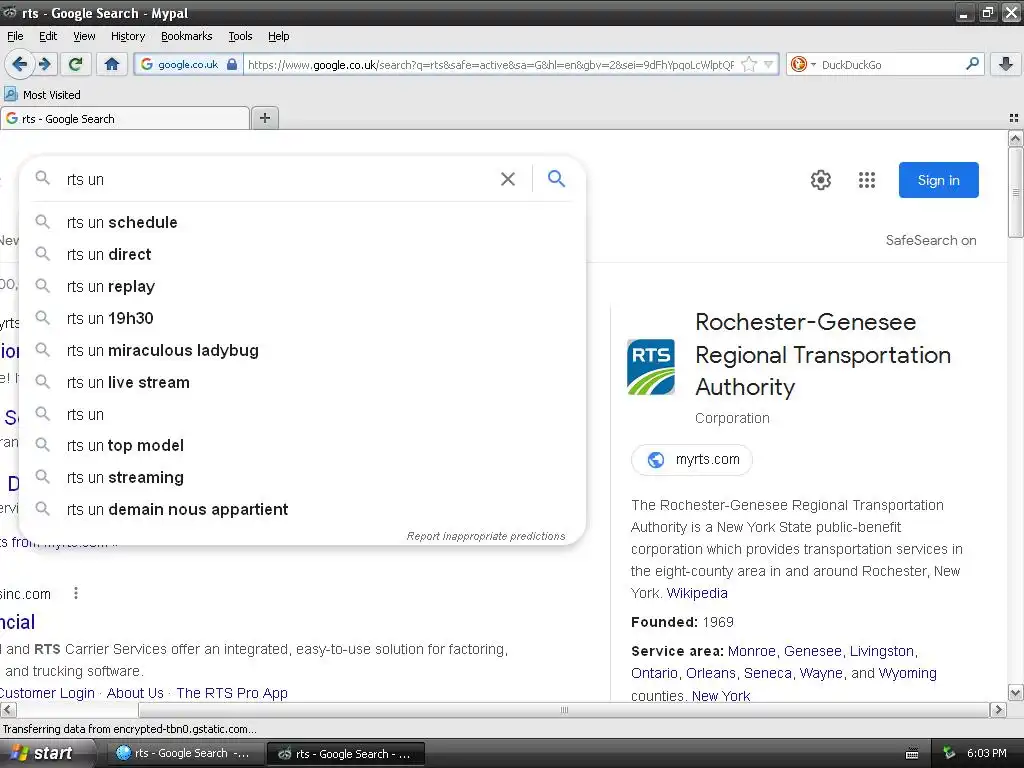Choose suggestion rts un schedule
This screenshot has width=1024, height=768.
pos(302,222)
